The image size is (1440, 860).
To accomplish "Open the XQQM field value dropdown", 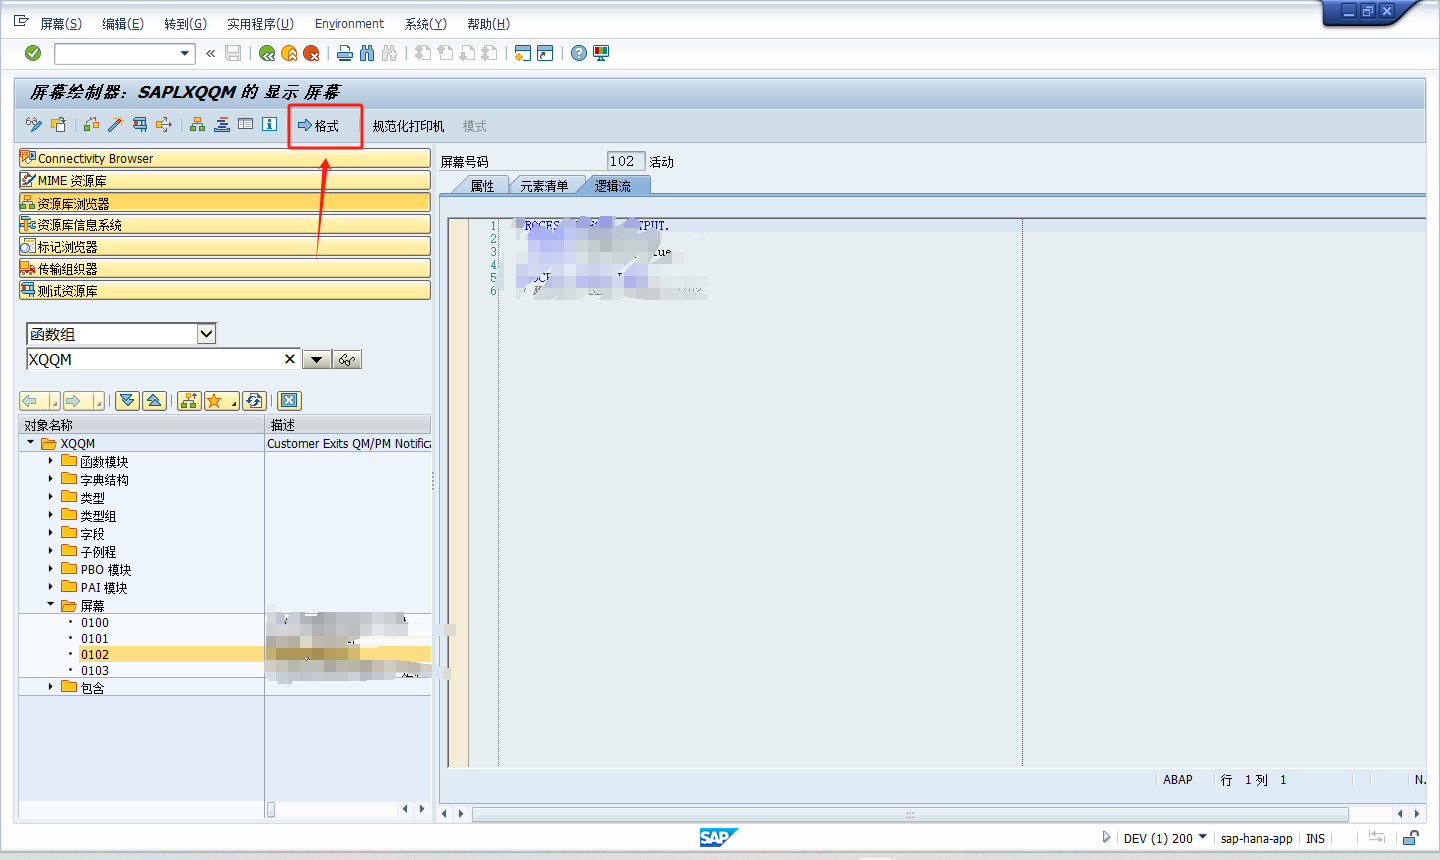I will (317, 358).
